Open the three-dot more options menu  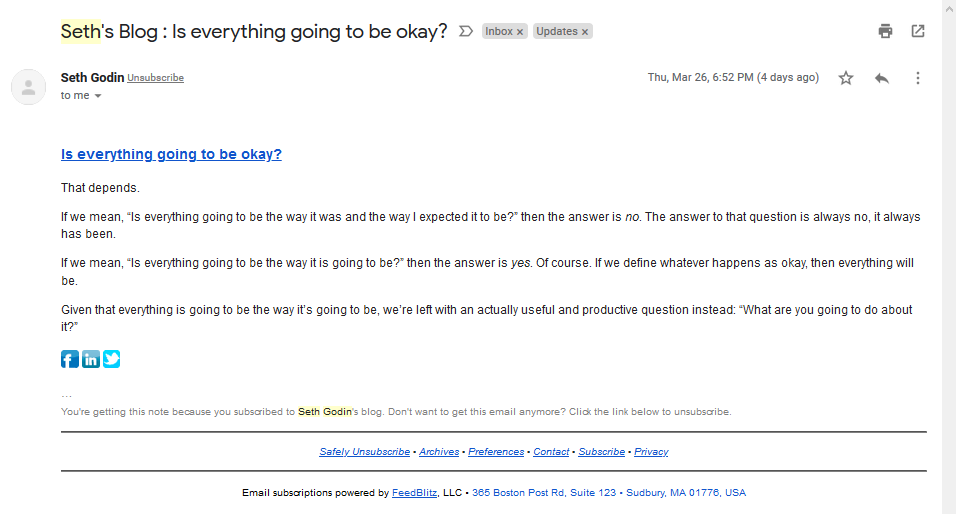[x=918, y=78]
